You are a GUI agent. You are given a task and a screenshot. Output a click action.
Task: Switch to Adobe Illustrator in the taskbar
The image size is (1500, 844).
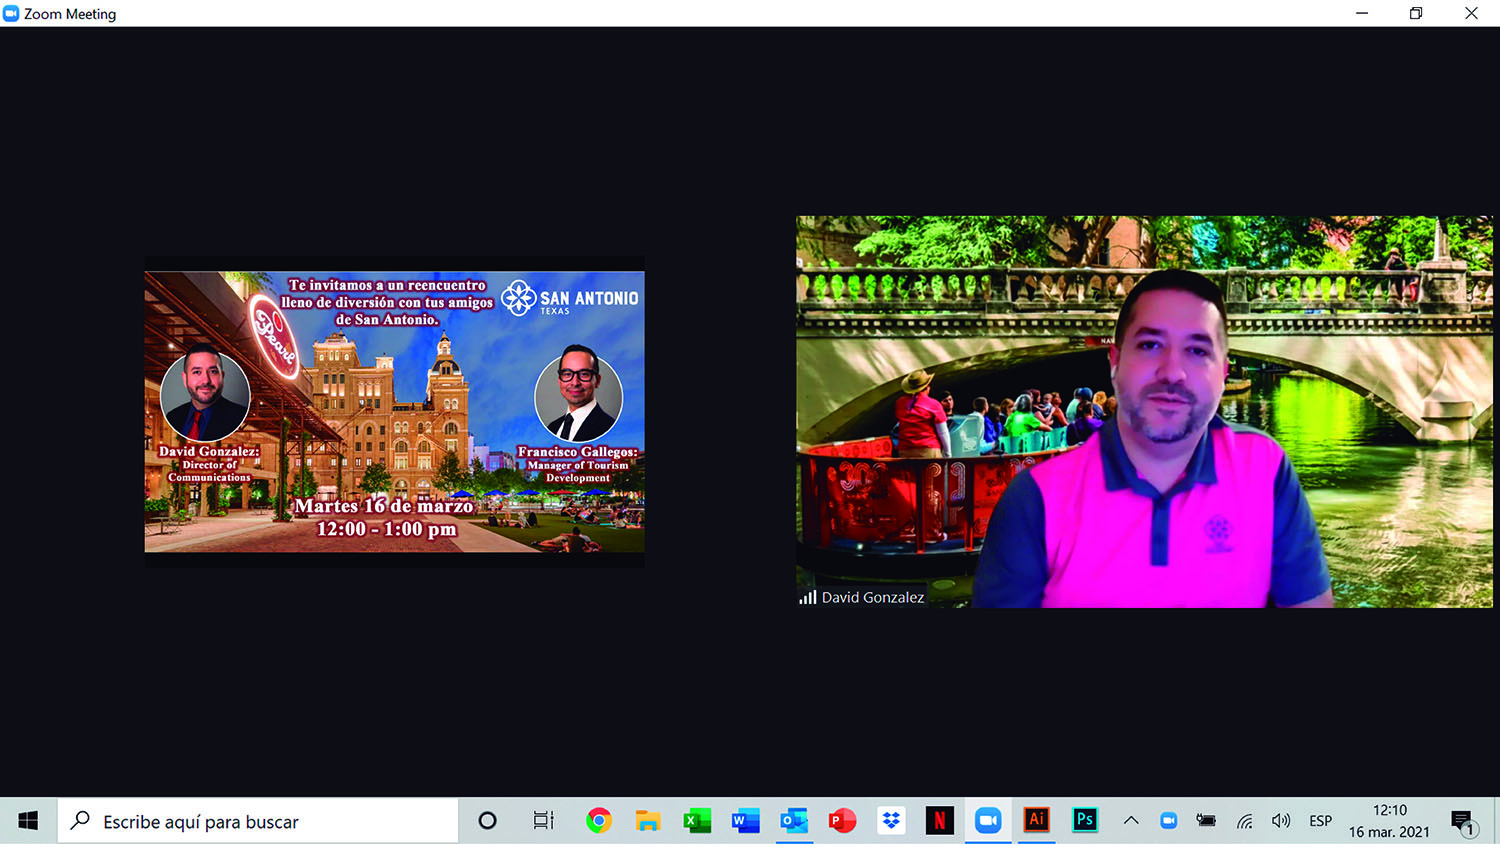[1037, 820]
